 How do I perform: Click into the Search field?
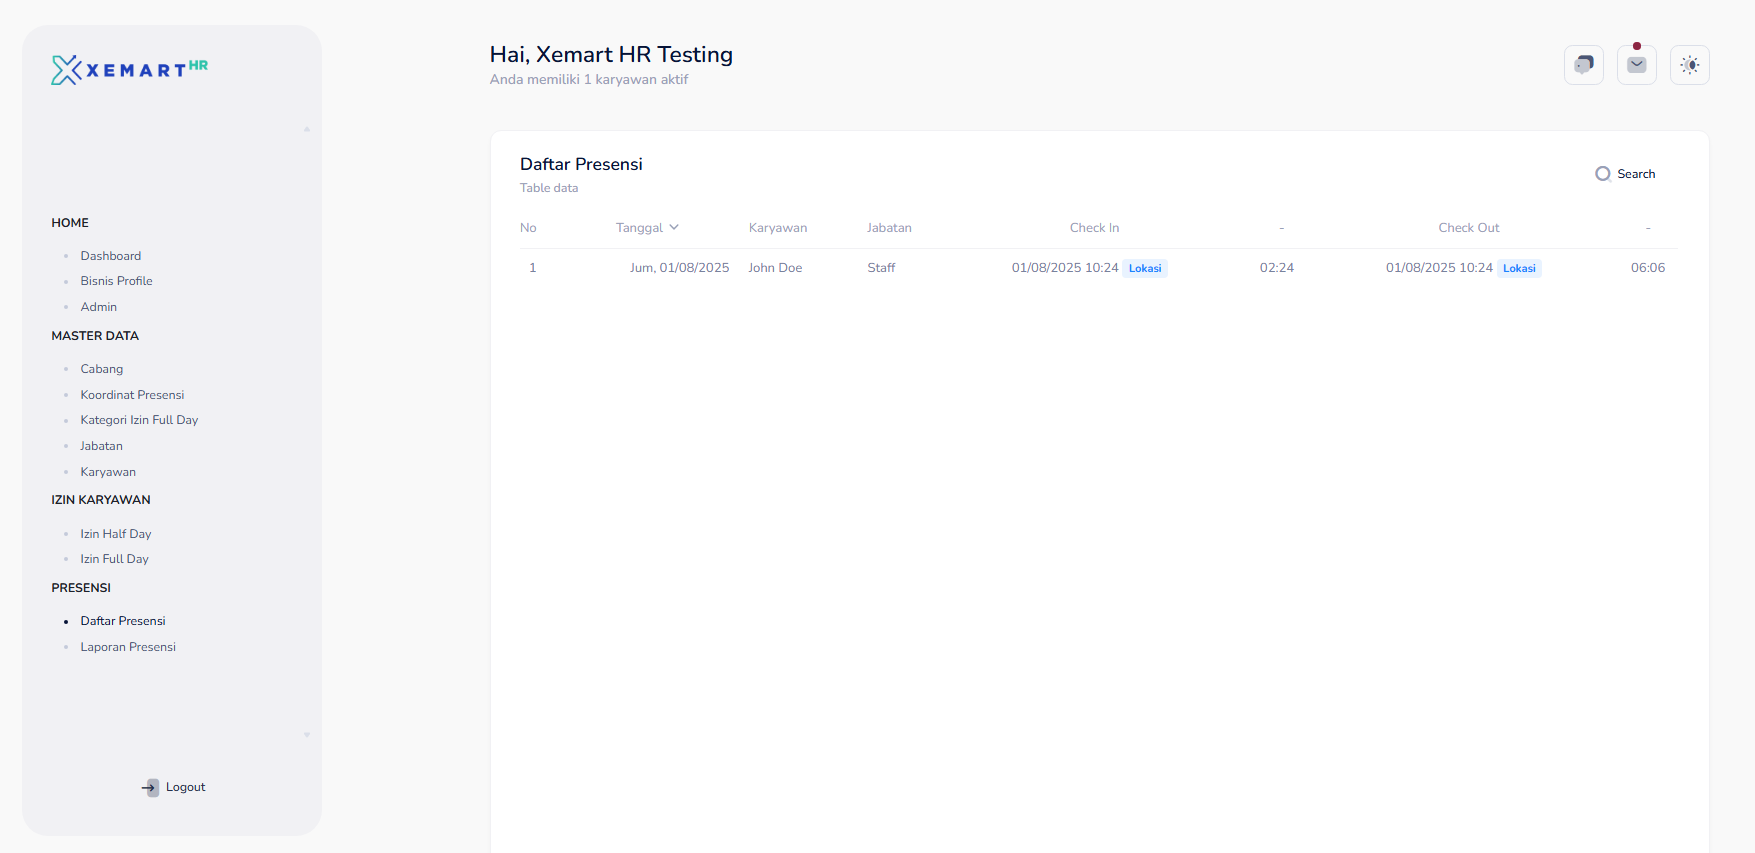(1636, 174)
